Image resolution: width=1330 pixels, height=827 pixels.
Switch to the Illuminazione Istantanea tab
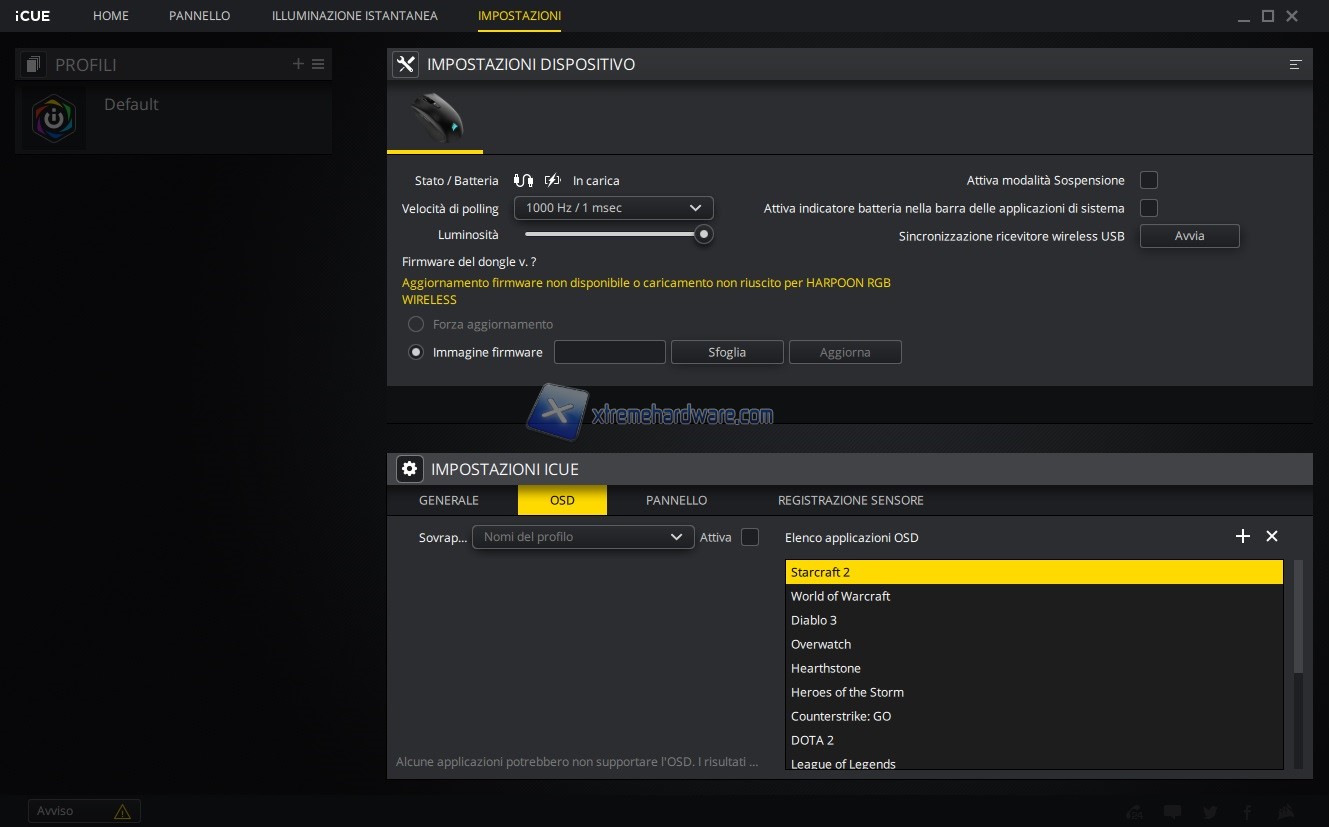354,16
